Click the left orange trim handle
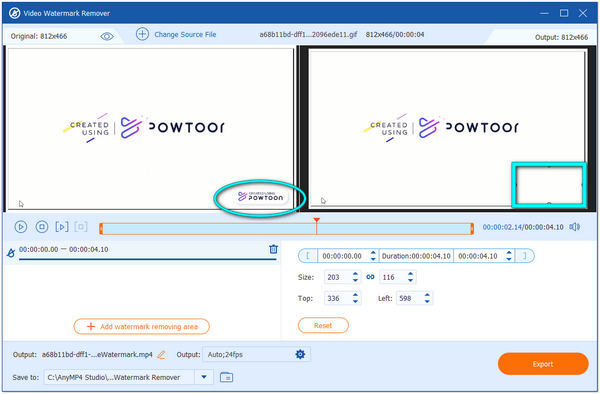 coord(101,229)
